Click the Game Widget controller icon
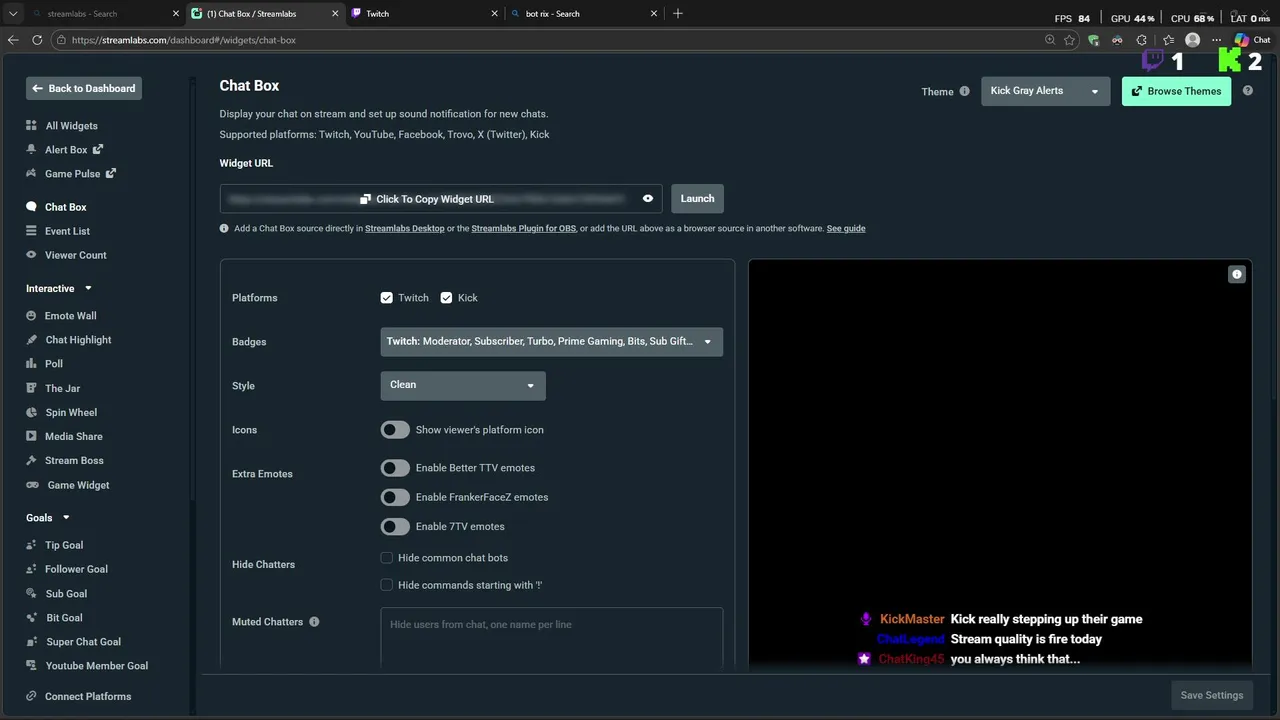Screen dimensions: 1280x720 (32, 485)
